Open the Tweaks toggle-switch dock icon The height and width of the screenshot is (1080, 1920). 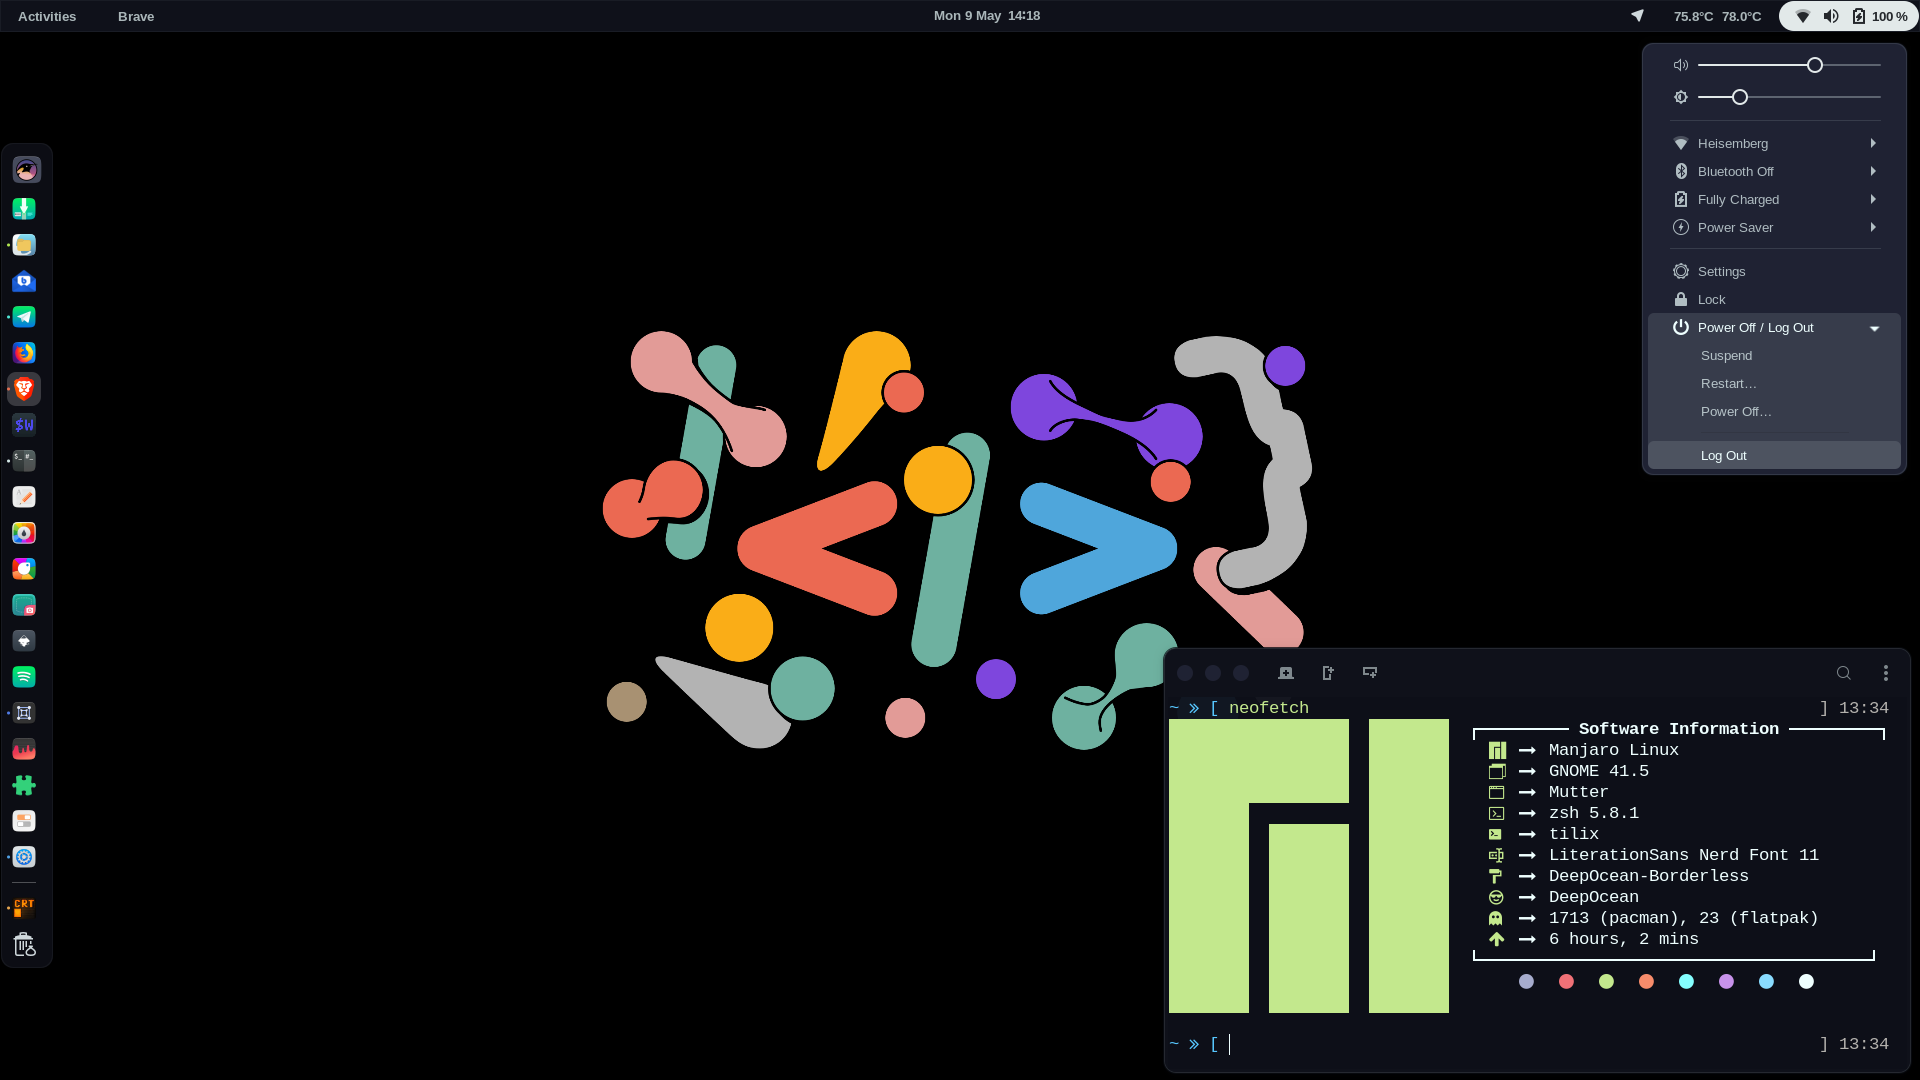click(x=24, y=821)
